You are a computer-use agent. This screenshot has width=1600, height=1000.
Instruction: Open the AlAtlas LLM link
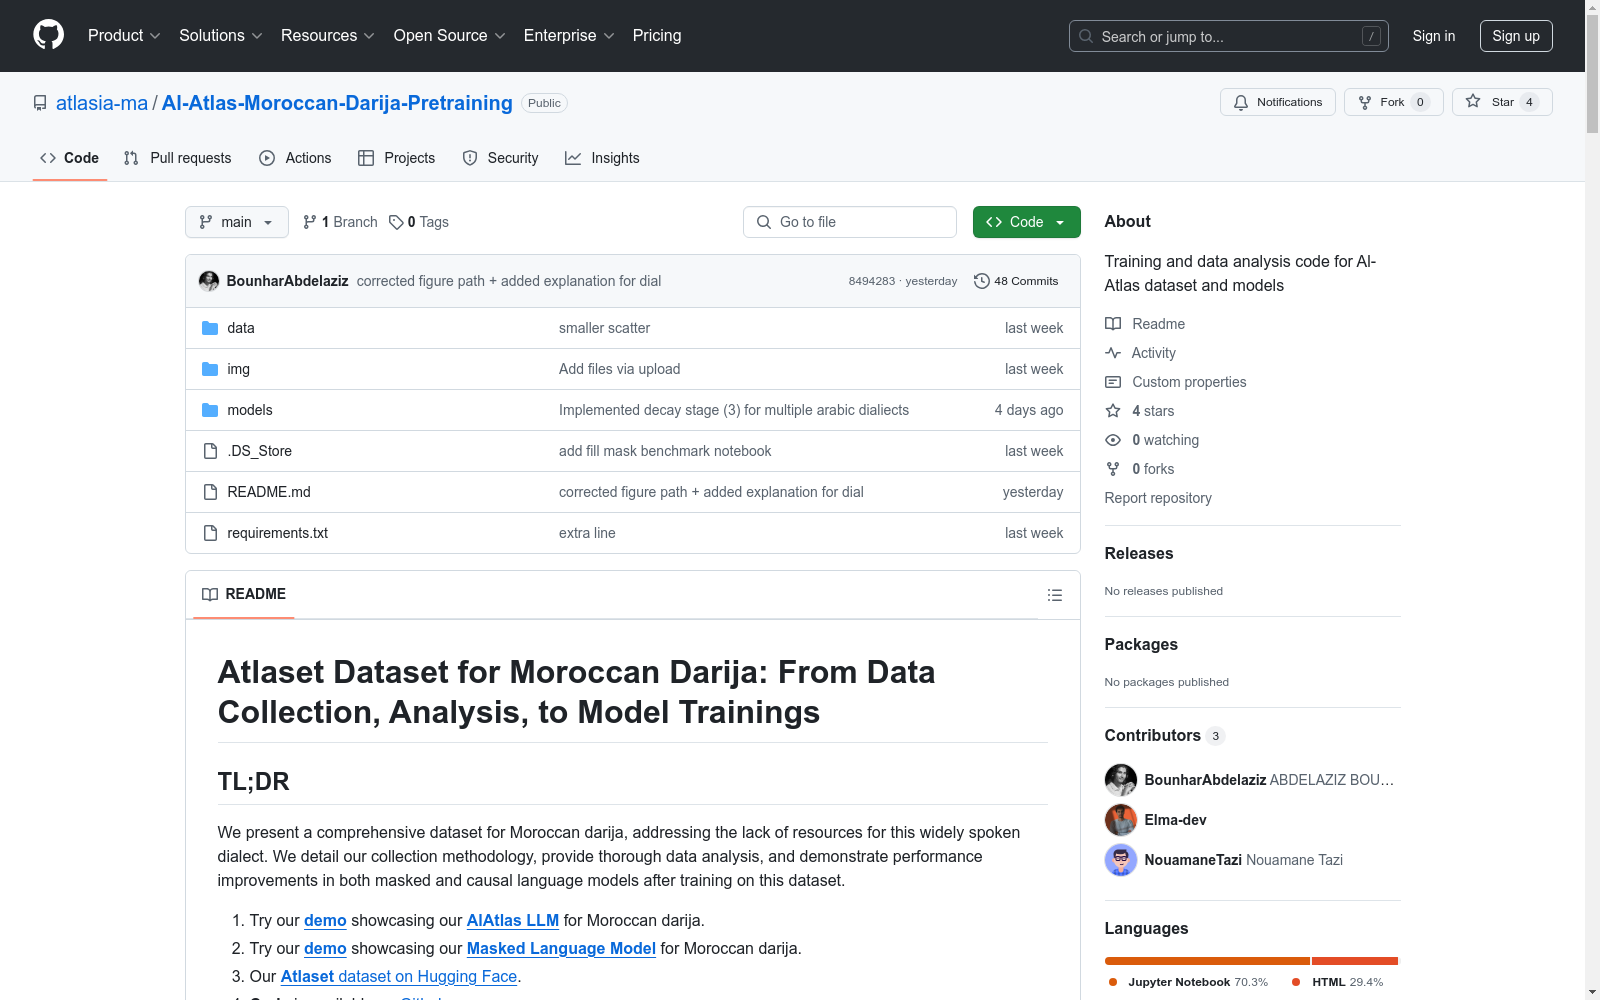point(513,920)
